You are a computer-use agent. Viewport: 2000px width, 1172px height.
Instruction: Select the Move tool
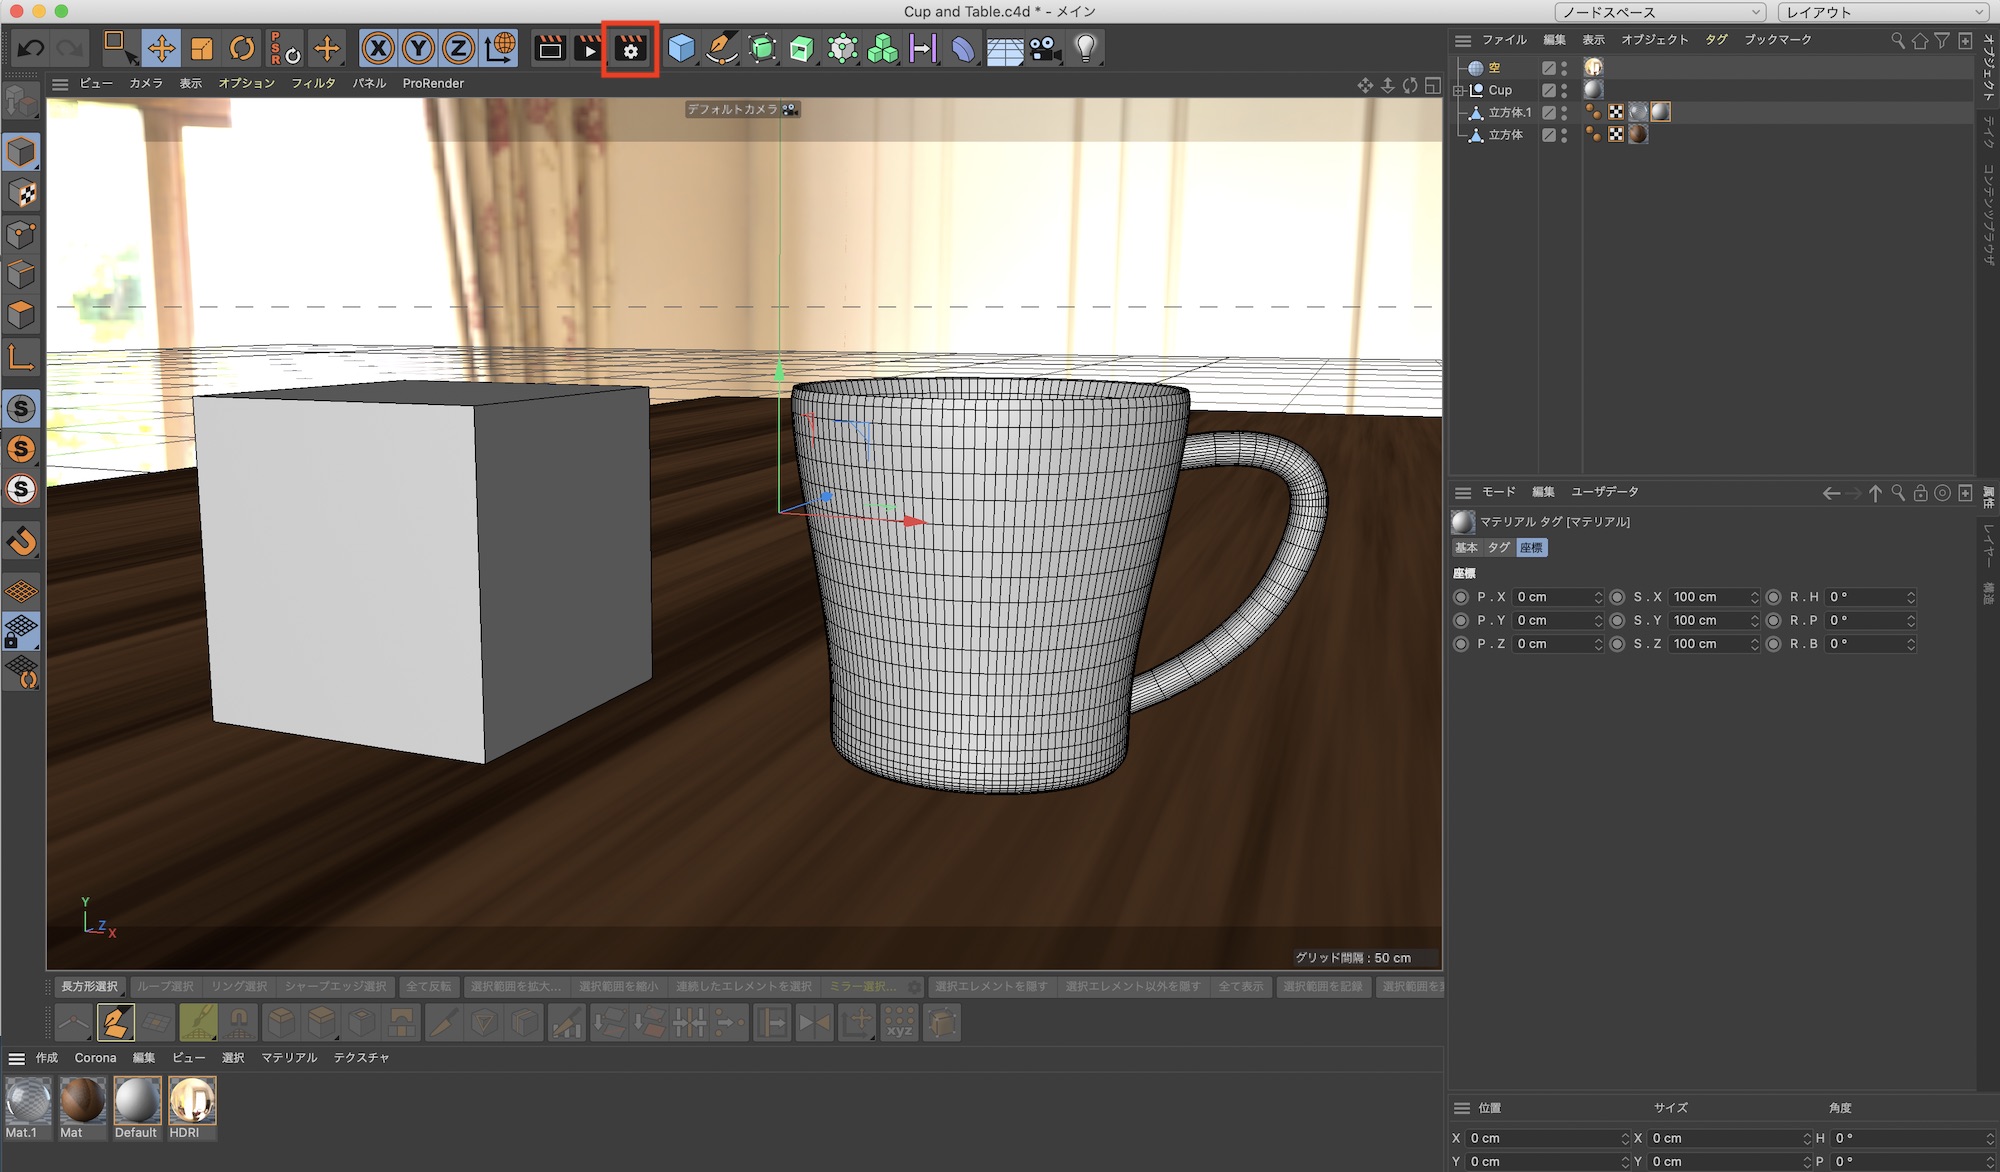161,48
